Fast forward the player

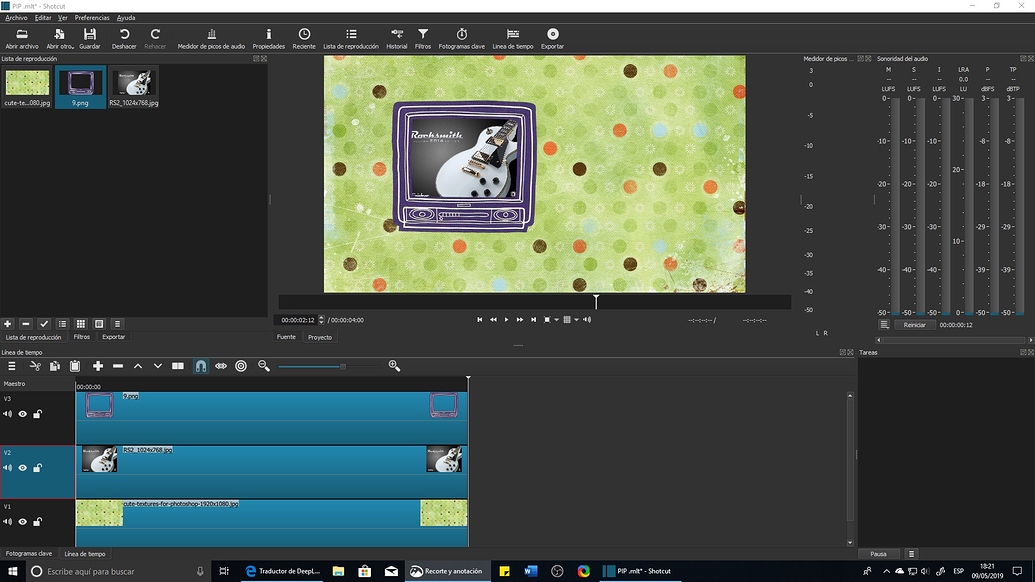click(x=519, y=320)
